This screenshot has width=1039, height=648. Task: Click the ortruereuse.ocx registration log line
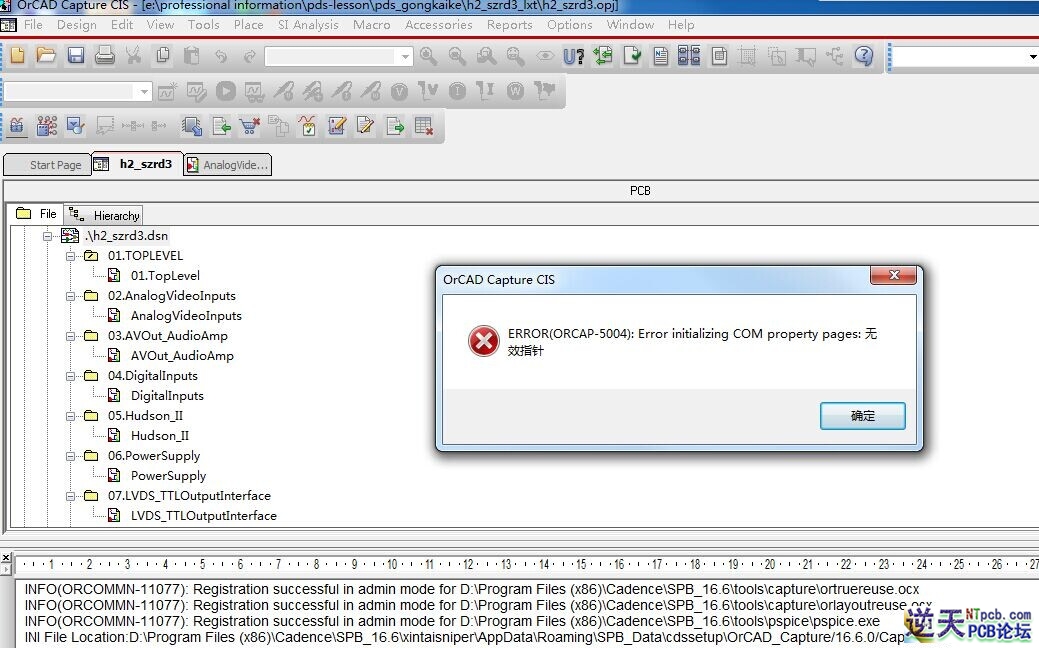(x=472, y=589)
